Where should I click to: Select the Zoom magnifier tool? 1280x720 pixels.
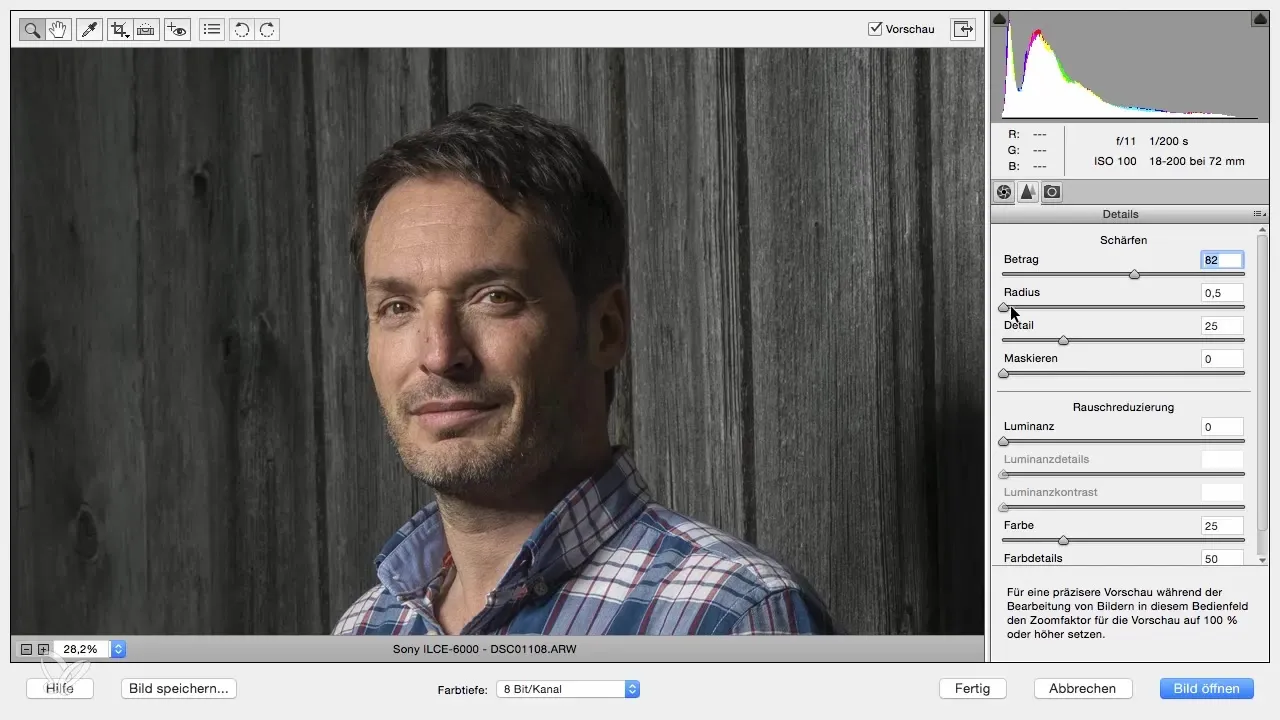tap(32, 30)
